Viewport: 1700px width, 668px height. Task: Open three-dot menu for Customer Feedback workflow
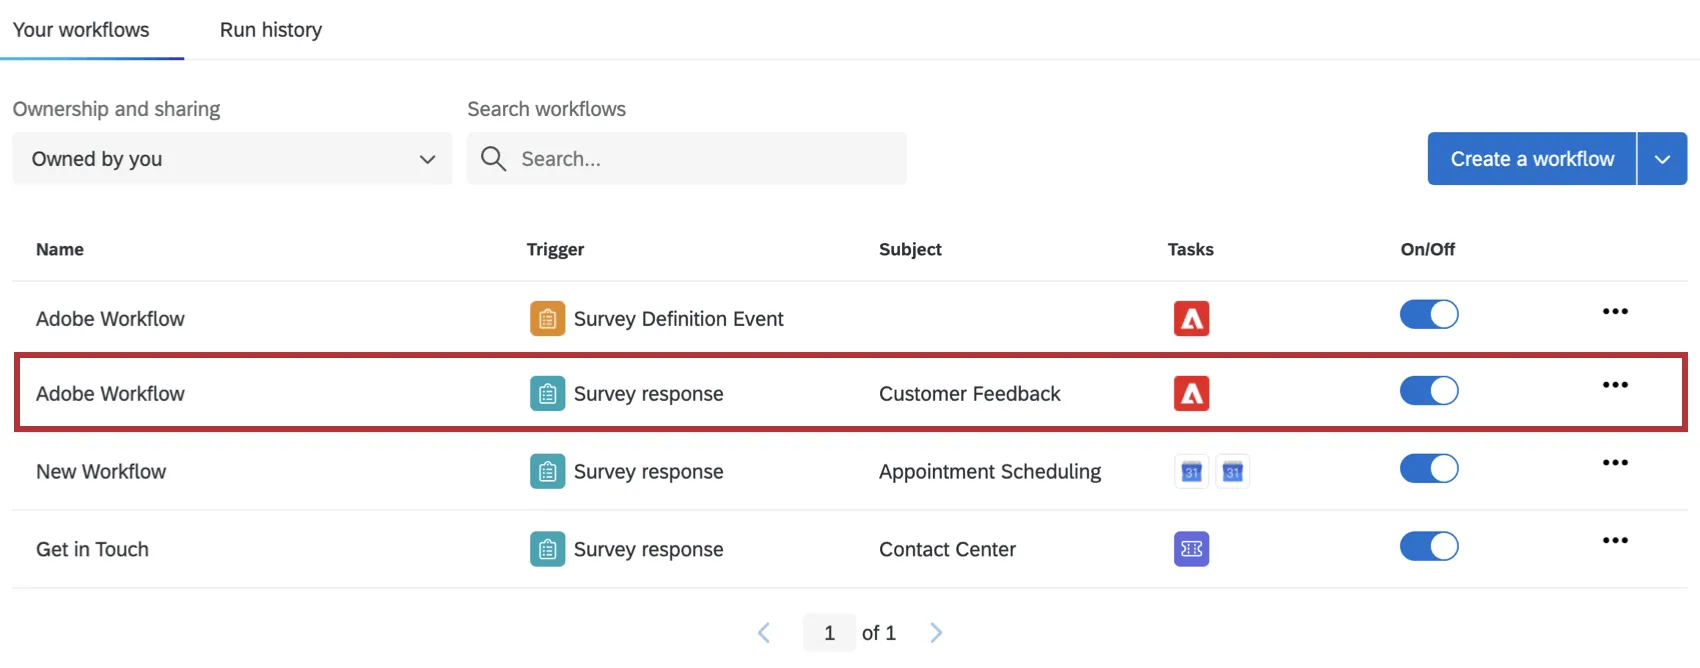tap(1615, 385)
